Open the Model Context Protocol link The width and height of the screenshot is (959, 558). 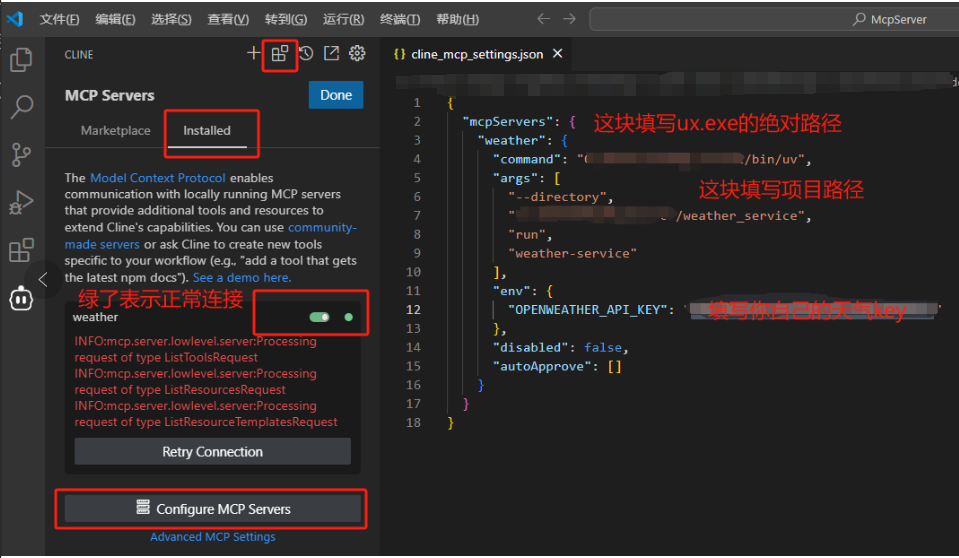click(x=158, y=177)
